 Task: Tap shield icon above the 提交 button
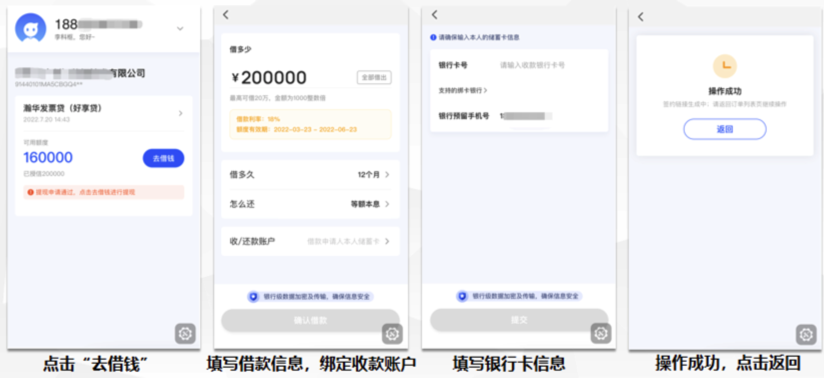click(462, 297)
